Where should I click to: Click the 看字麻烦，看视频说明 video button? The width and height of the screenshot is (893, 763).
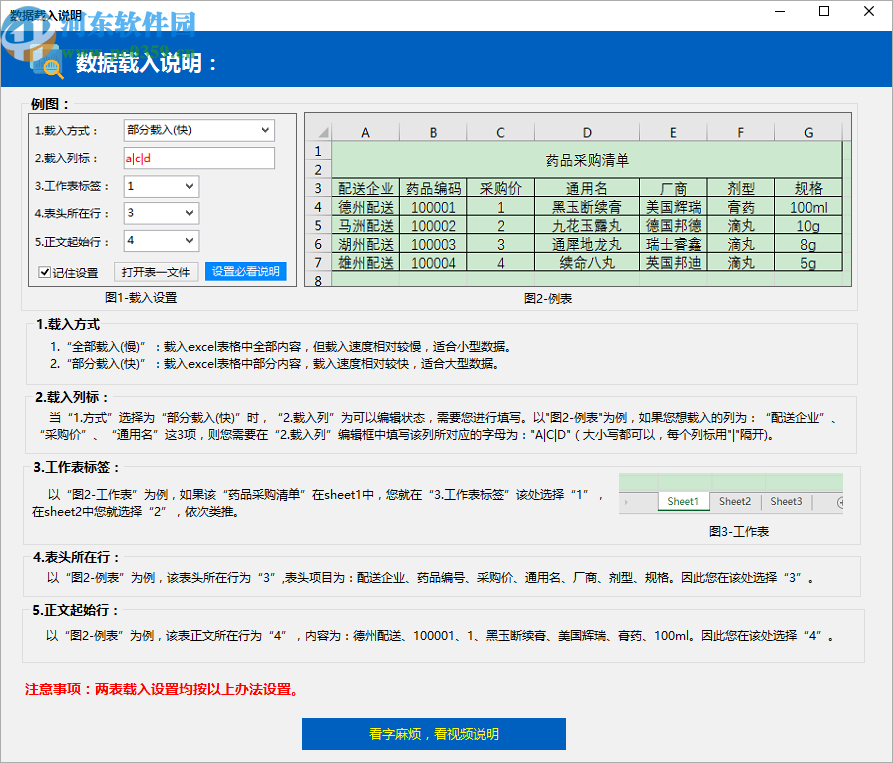(433, 733)
